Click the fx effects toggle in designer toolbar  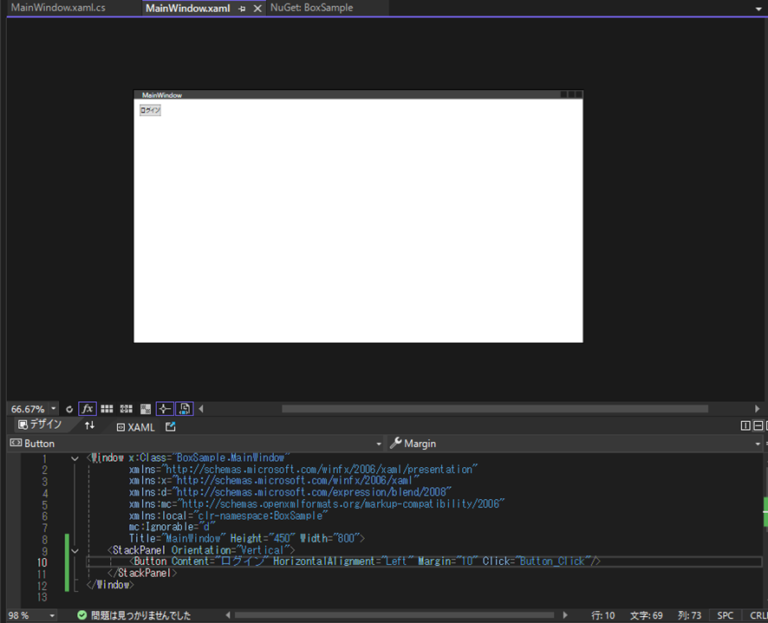tap(87, 409)
